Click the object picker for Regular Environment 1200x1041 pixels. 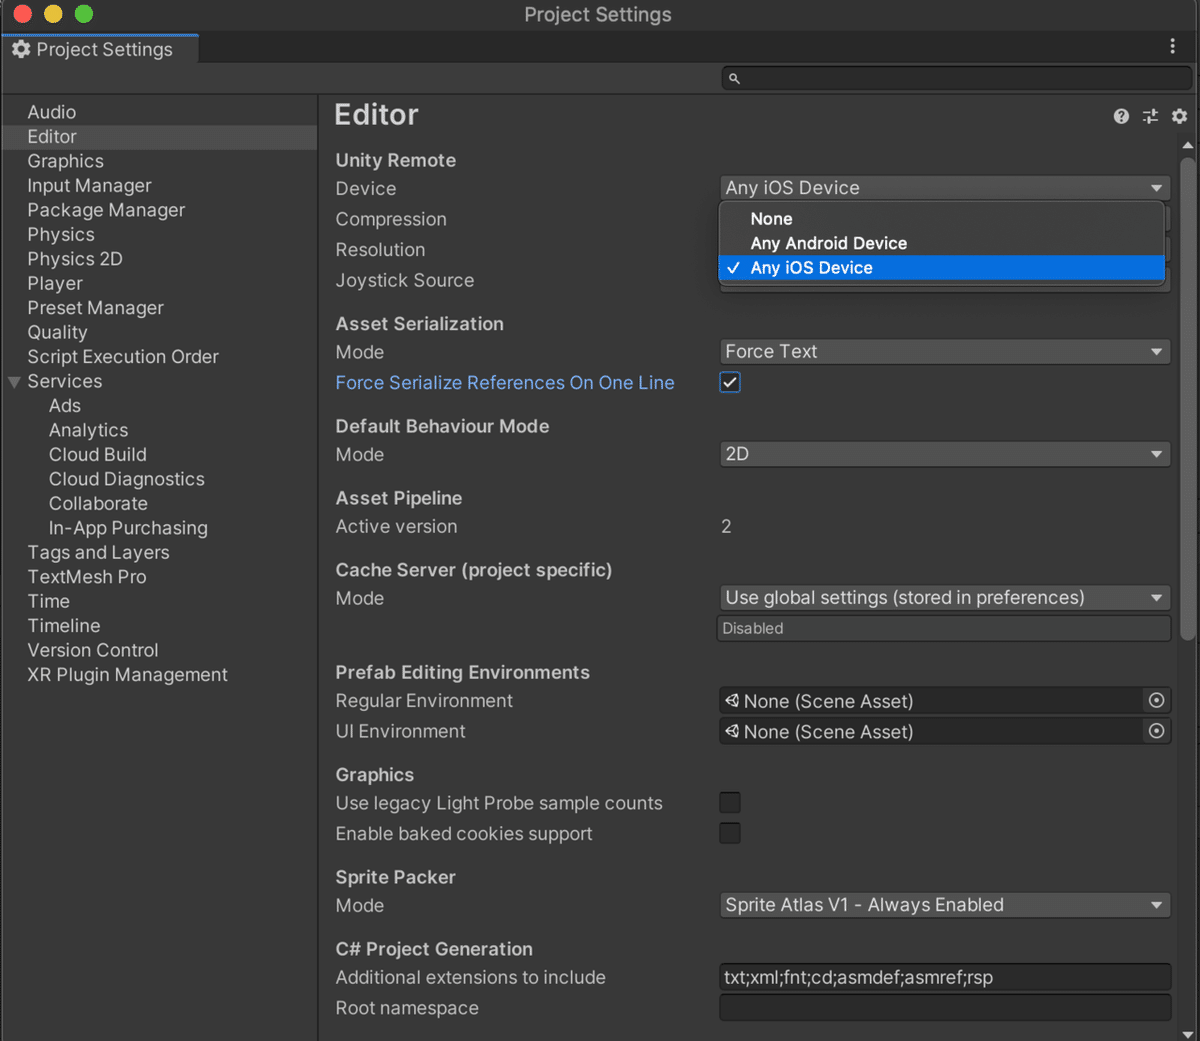tap(1156, 701)
